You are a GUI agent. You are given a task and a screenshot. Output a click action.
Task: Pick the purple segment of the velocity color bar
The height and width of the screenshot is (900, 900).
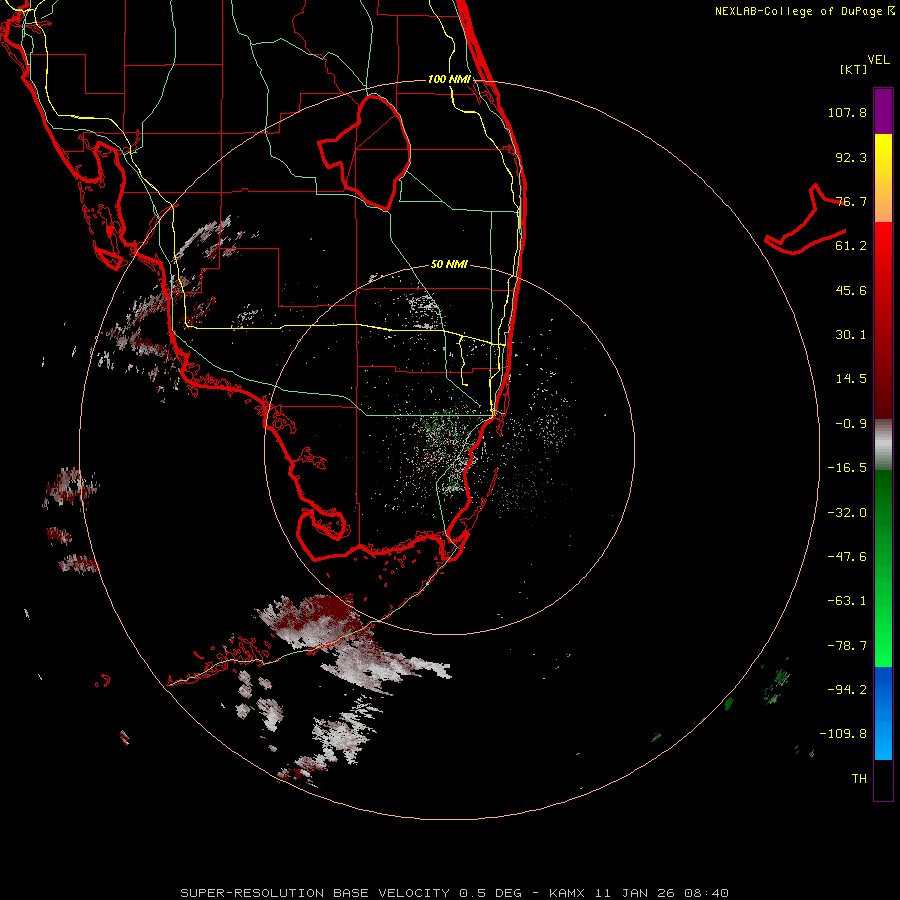(883, 111)
